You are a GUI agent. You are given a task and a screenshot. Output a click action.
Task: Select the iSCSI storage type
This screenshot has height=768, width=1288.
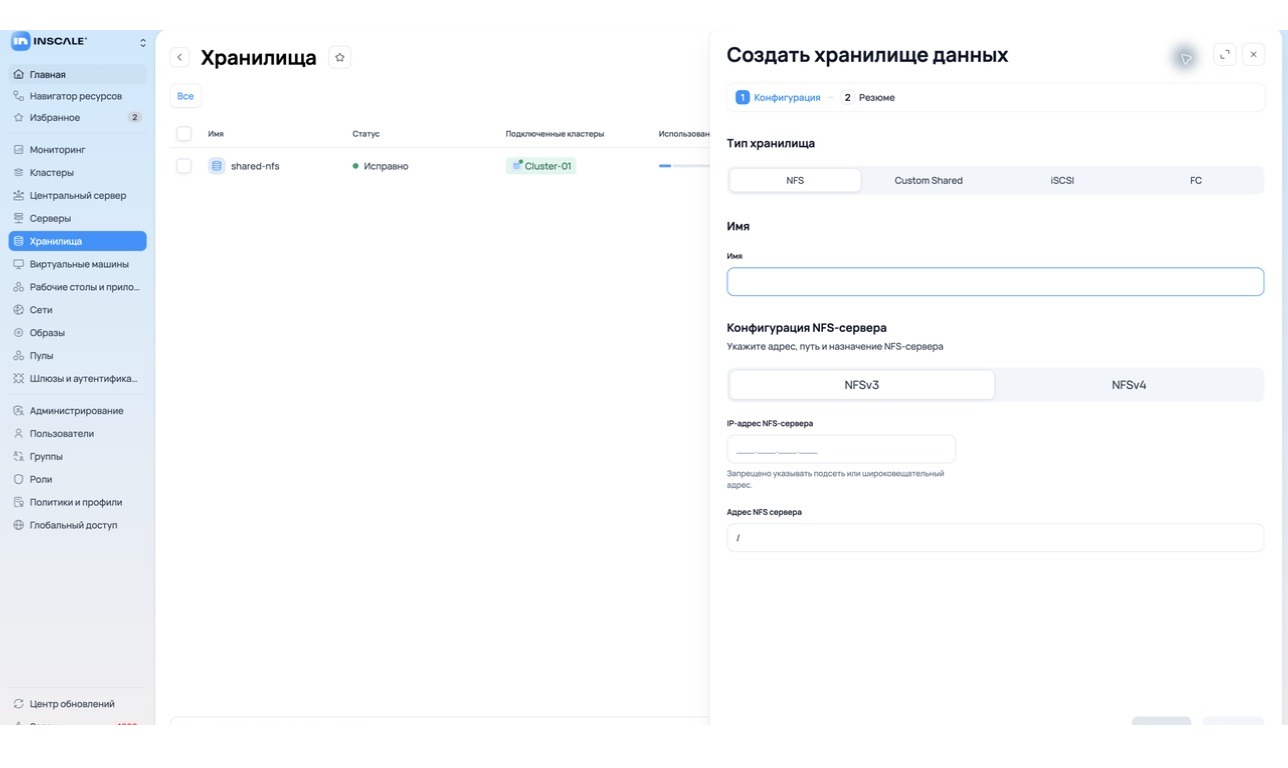pos(1062,181)
